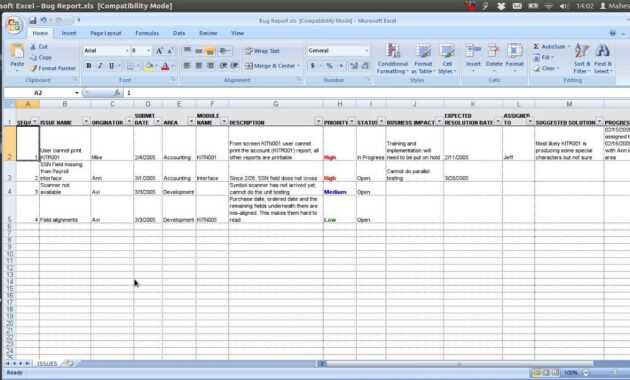The image size is (630, 380).
Task: Click the Increase Font Size icon
Action: [x=159, y=51]
